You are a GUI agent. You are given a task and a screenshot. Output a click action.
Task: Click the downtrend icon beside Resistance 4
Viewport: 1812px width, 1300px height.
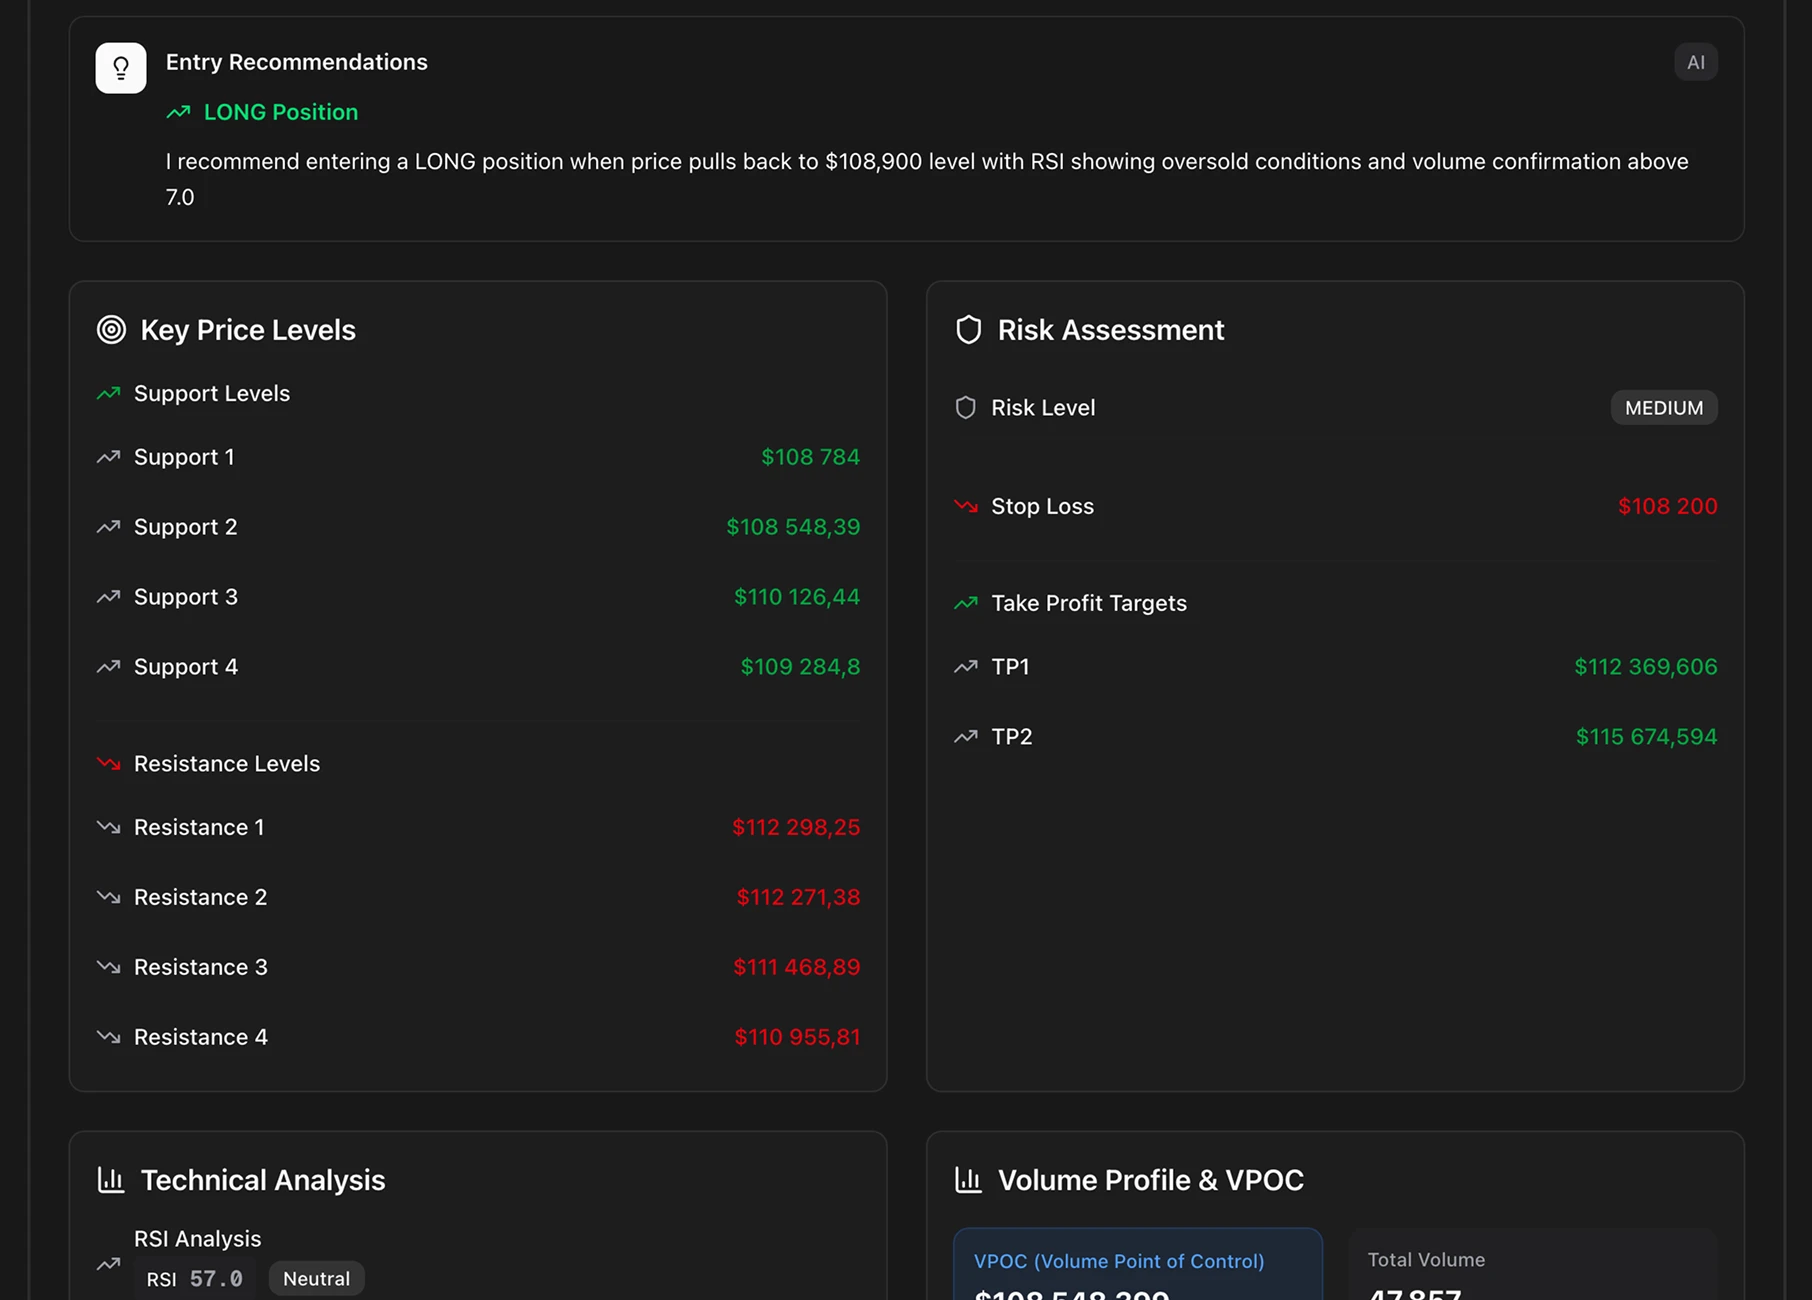(108, 1037)
